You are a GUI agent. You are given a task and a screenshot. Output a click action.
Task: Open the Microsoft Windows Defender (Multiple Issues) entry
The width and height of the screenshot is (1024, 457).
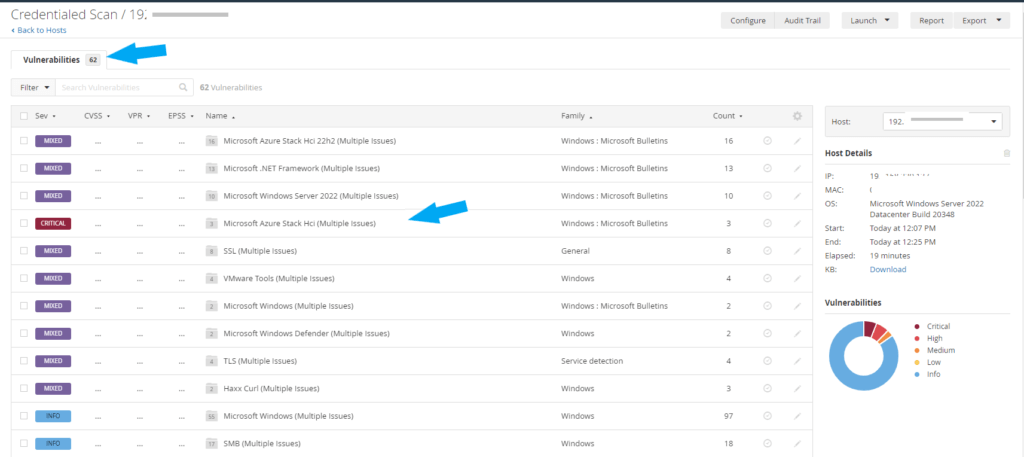click(306, 334)
